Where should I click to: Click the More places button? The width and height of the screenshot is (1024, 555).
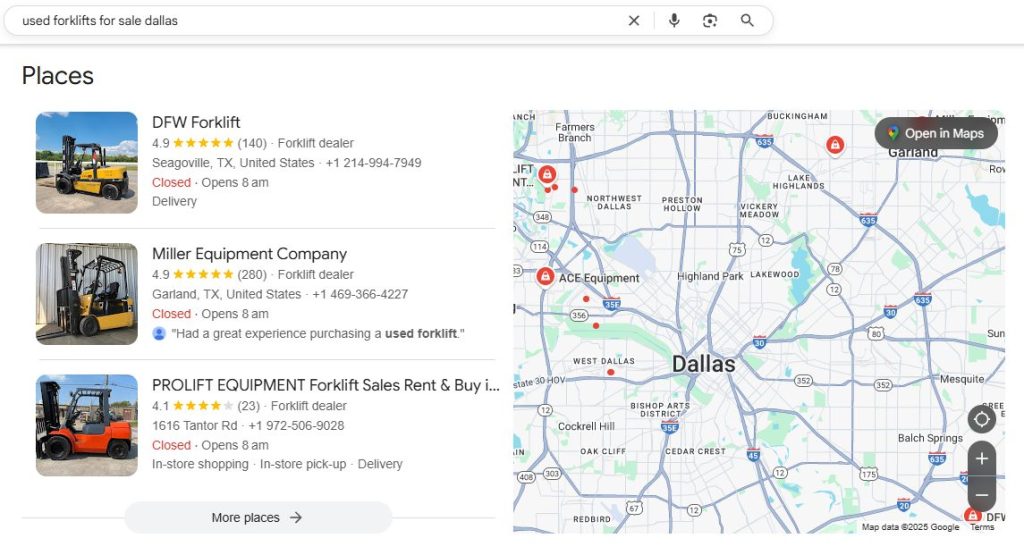[x=258, y=518]
